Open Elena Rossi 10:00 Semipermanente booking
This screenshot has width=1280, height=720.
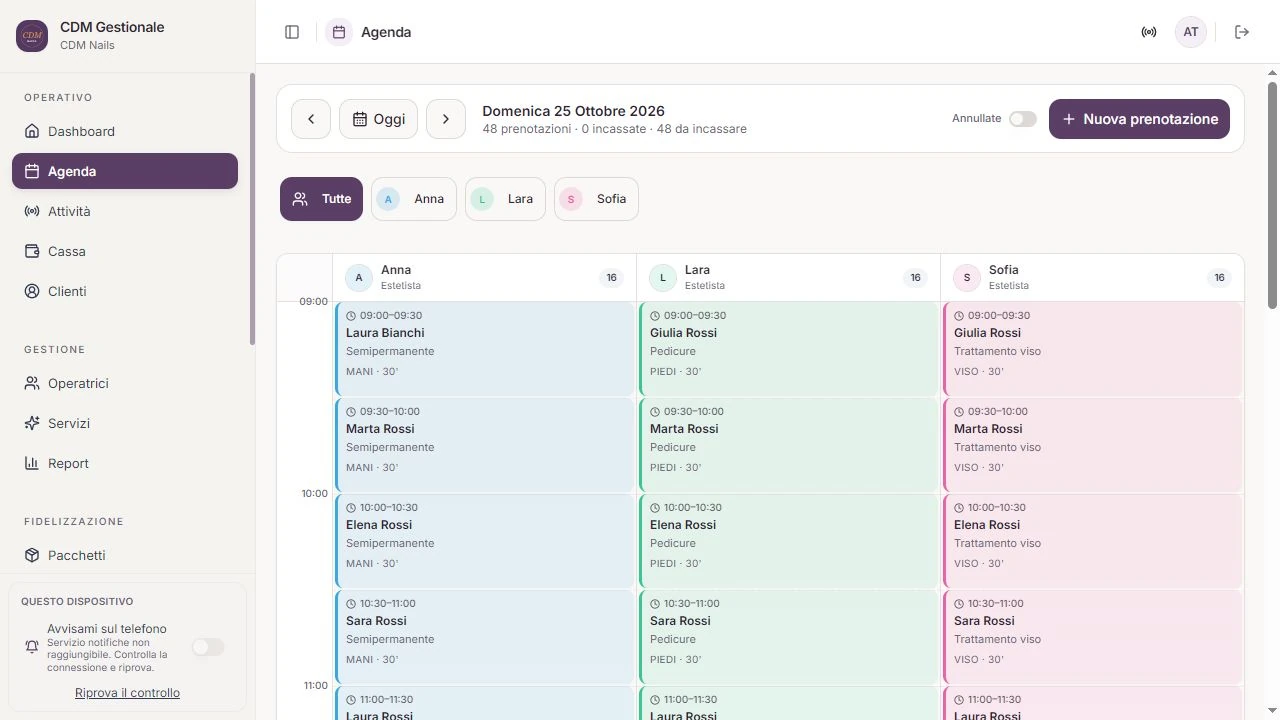[485, 541]
